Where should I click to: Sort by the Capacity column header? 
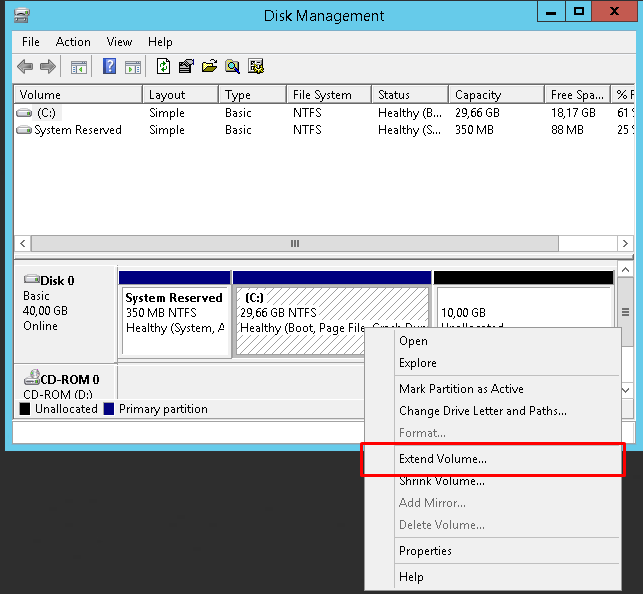(x=496, y=95)
